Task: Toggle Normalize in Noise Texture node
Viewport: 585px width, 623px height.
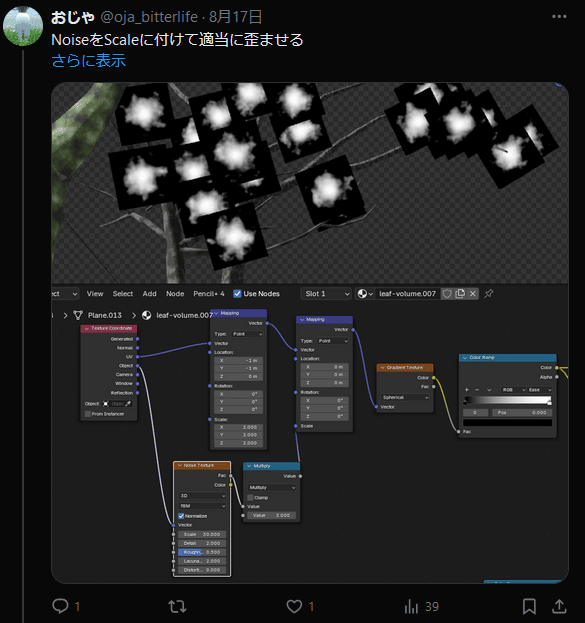Action: click(x=181, y=516)
